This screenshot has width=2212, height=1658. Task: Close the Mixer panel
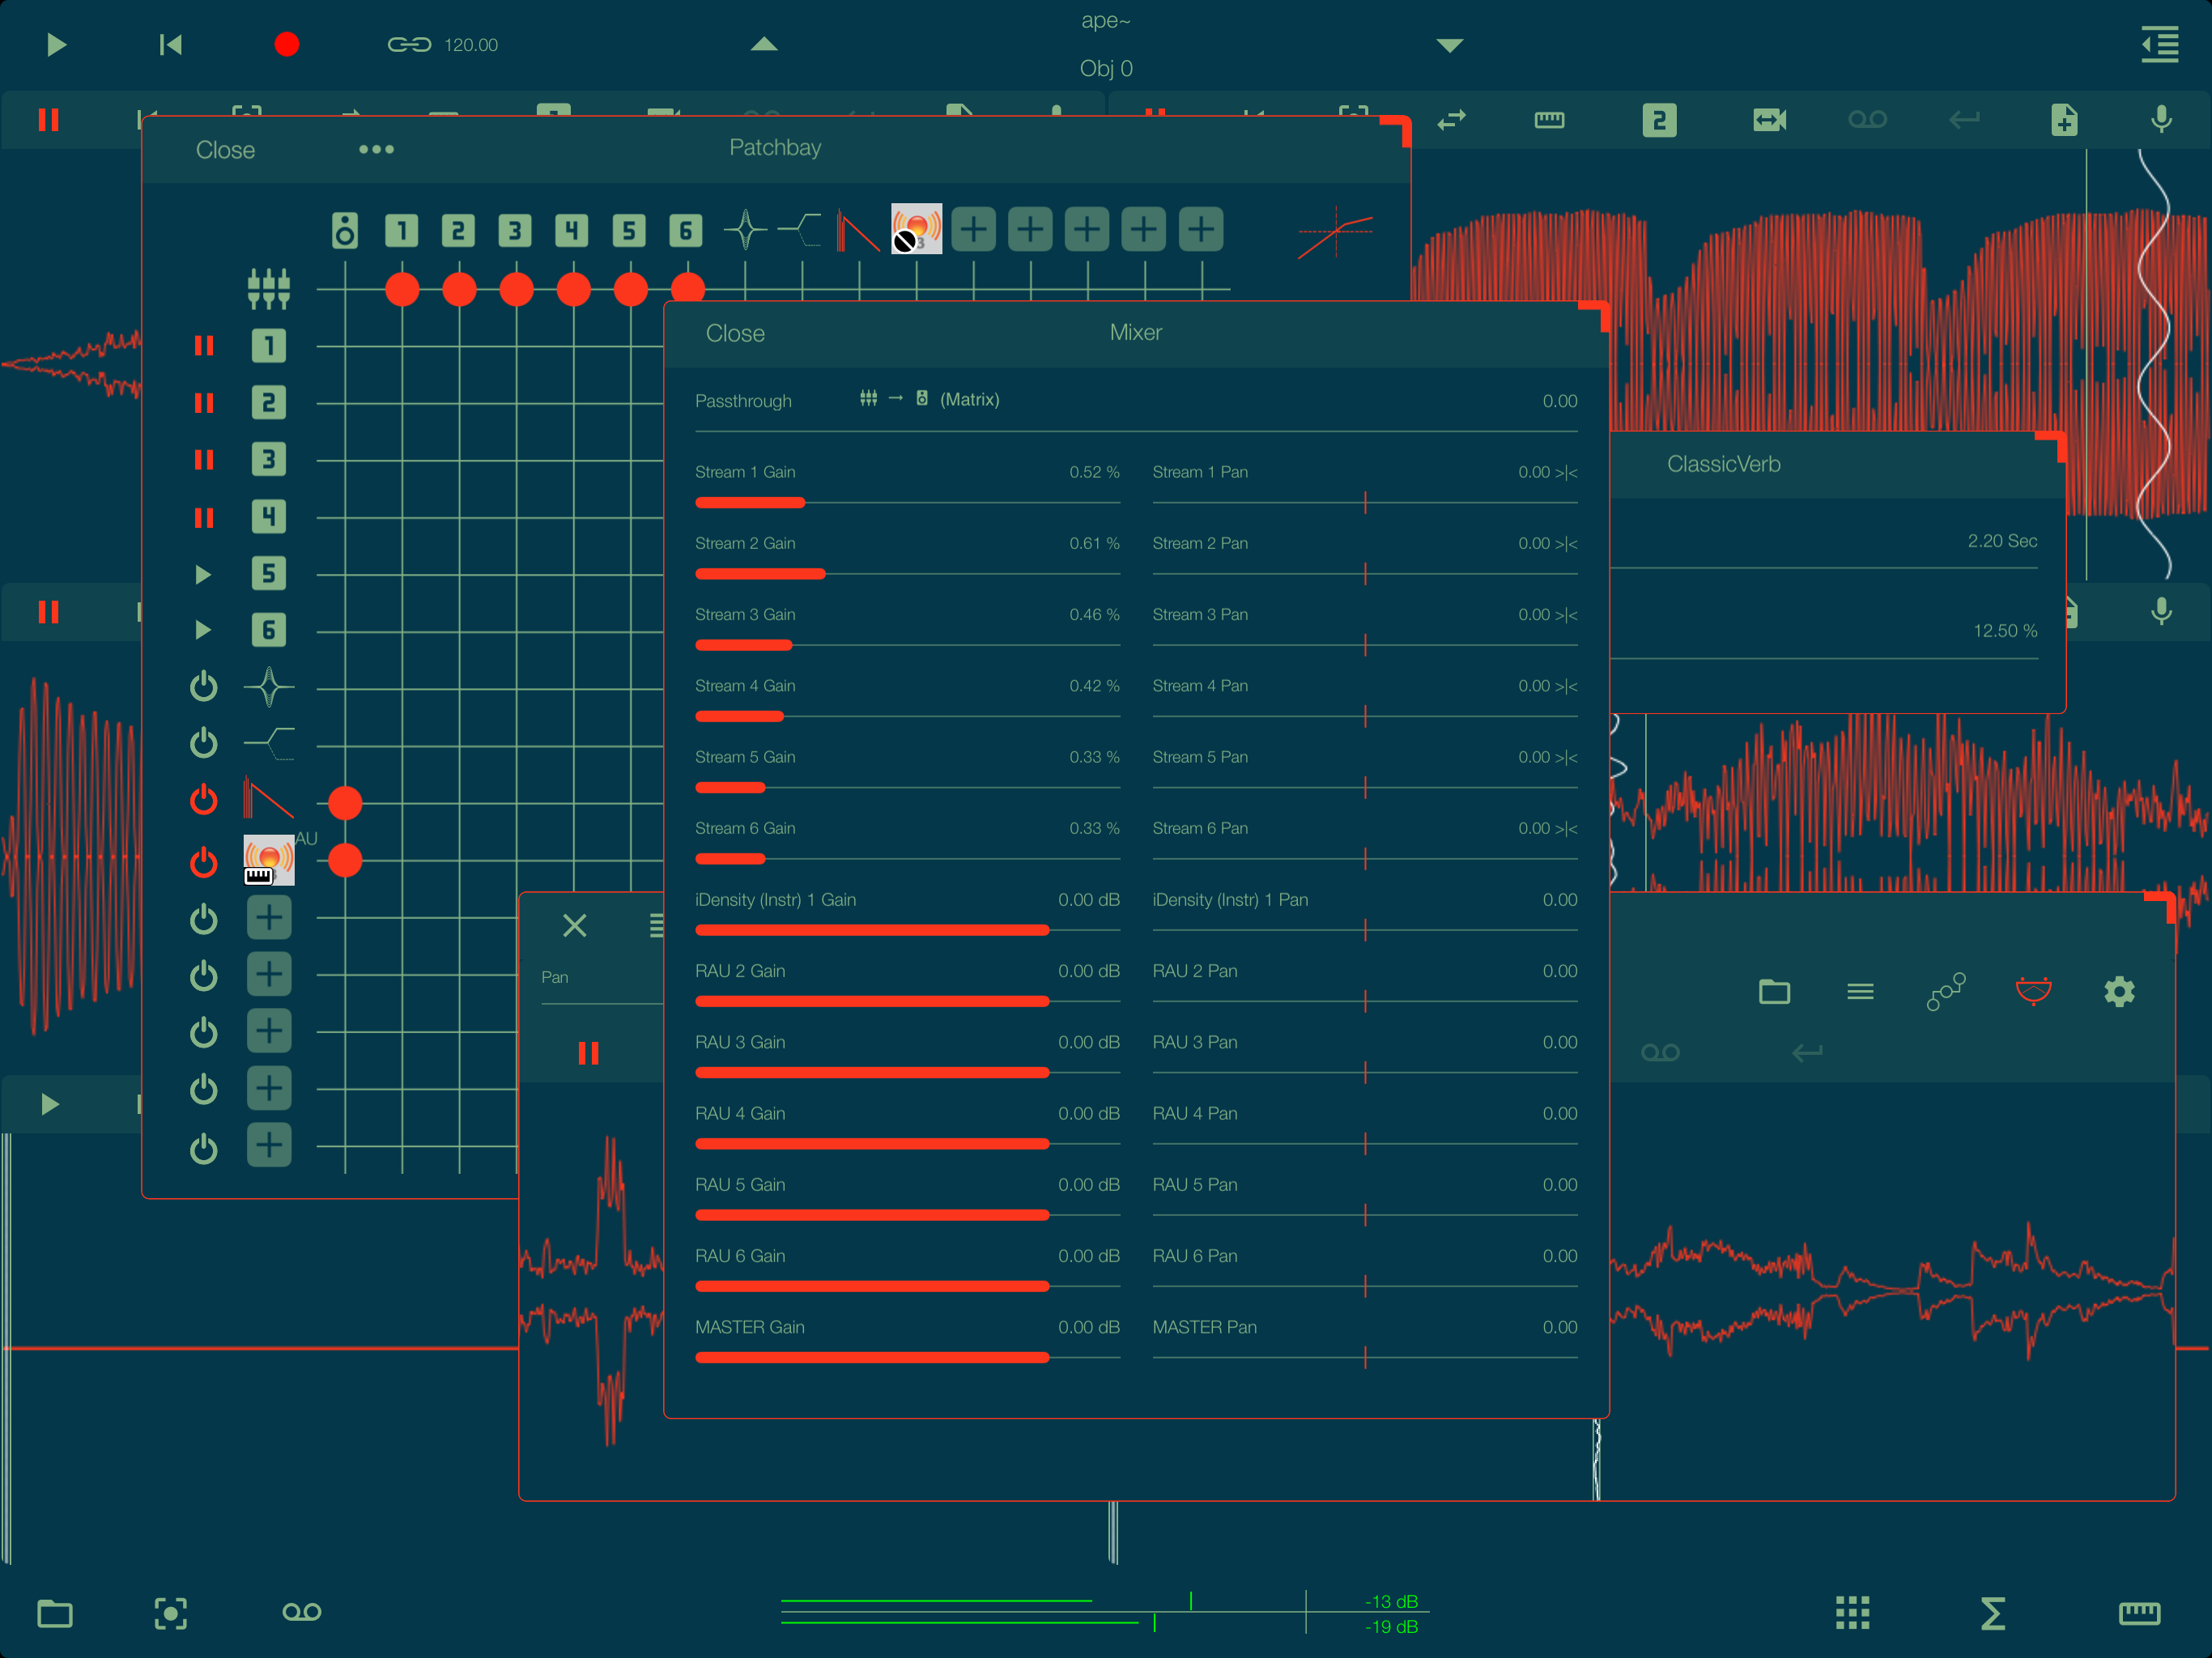pos(735,334)
